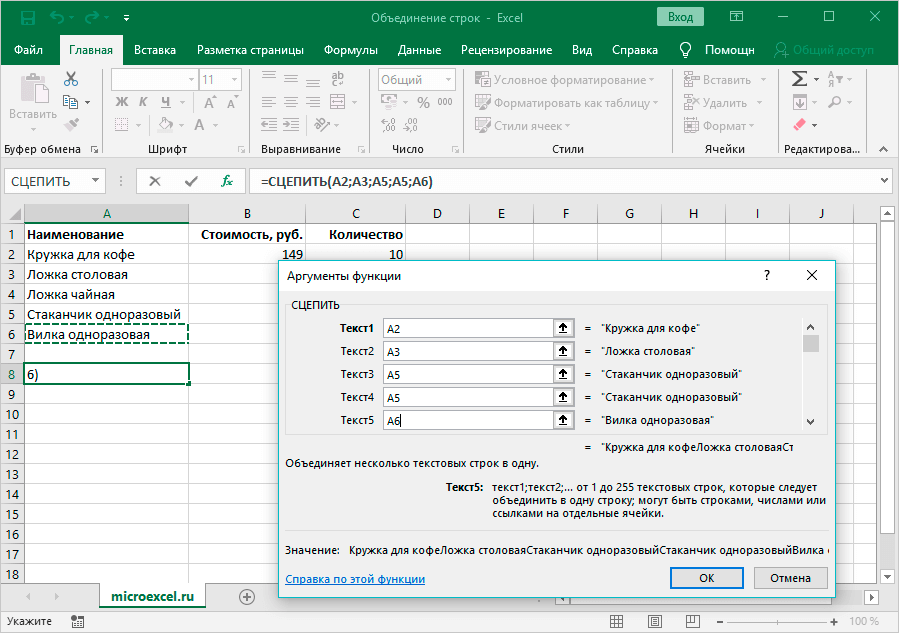Viewport: 899px width, 633px height.
Task: Select cell A4 Ложка чайная
Action: coord(106,294)
